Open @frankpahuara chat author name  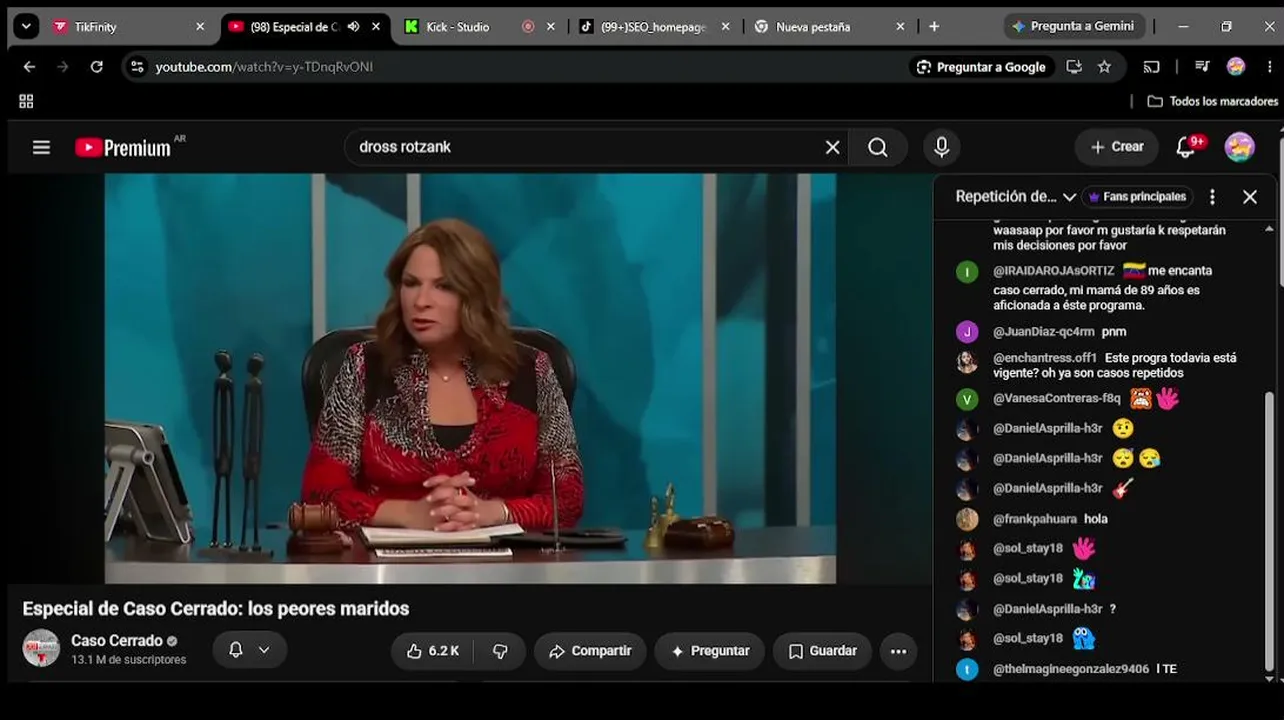coord(1035,519)
